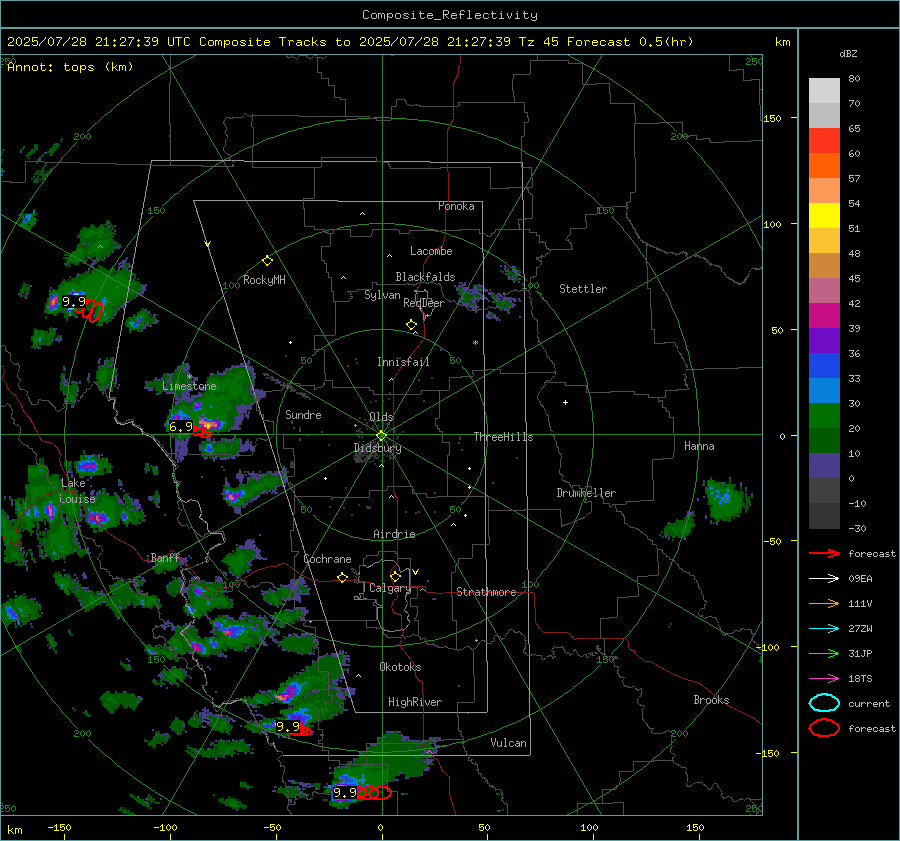The height and width of the screenshot is (841, 900).
Task: Click the red forecast arrow in legend
Action: (824, 553)
